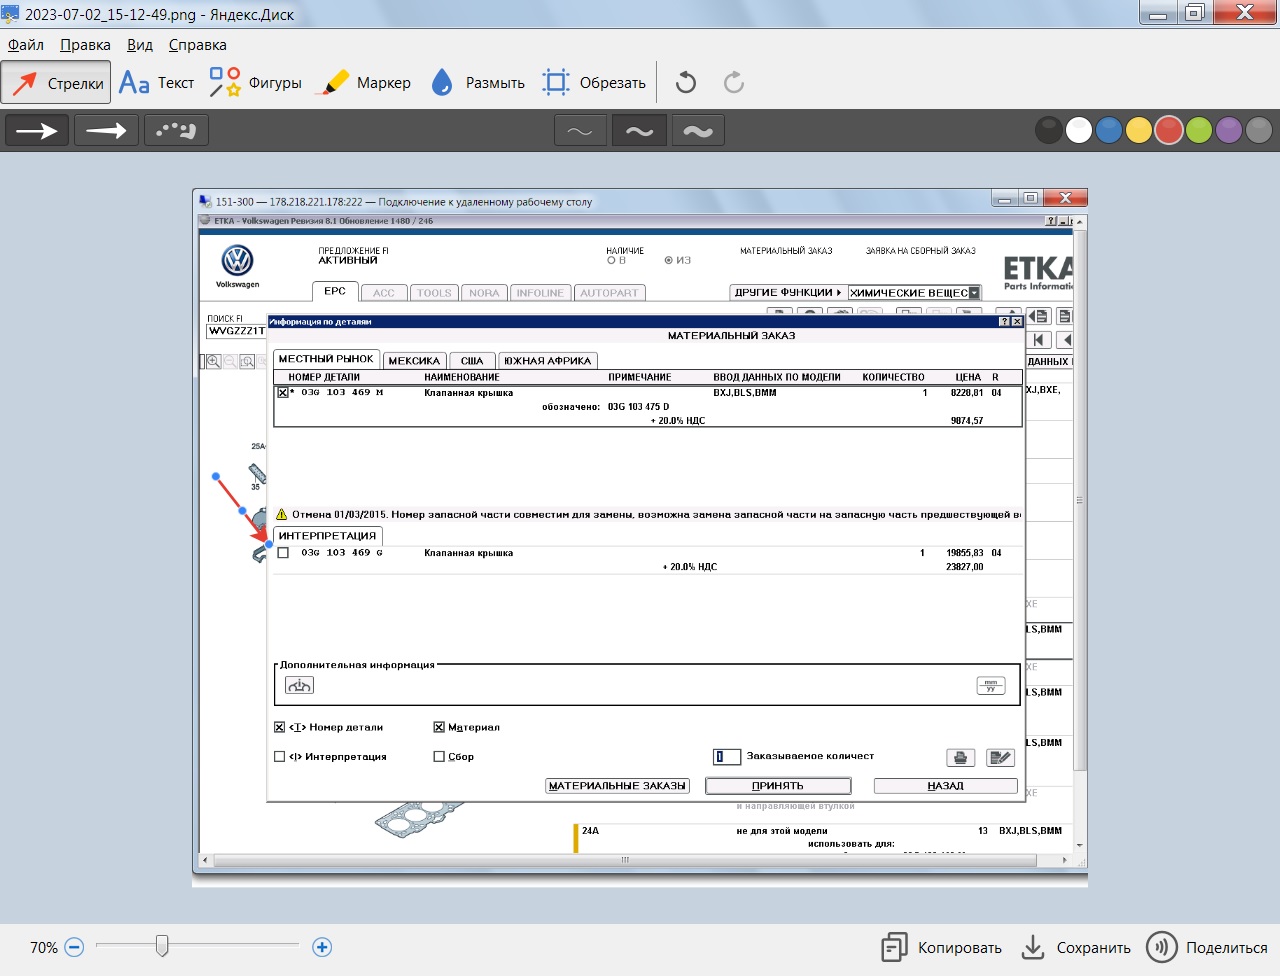The height and width of the screenshot is (976, 1280).
Task: Switch to ЮЖНАЯ АФРИКА tab
Action: pos(548,361)
